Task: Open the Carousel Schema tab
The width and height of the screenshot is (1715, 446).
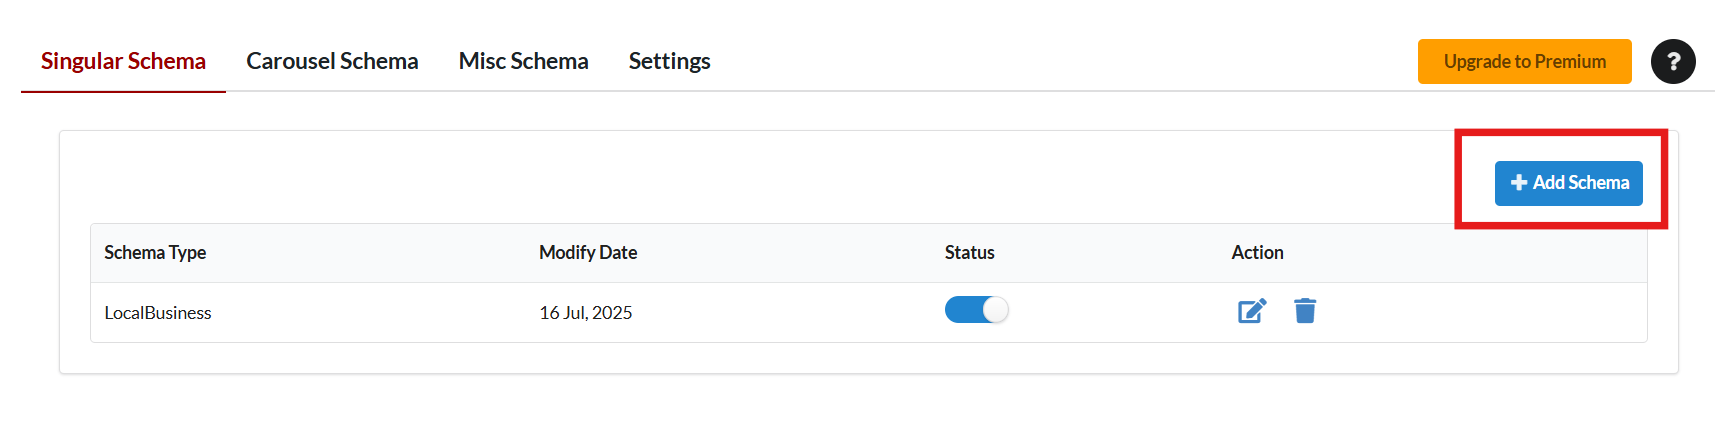Action: tap(332, 61)
